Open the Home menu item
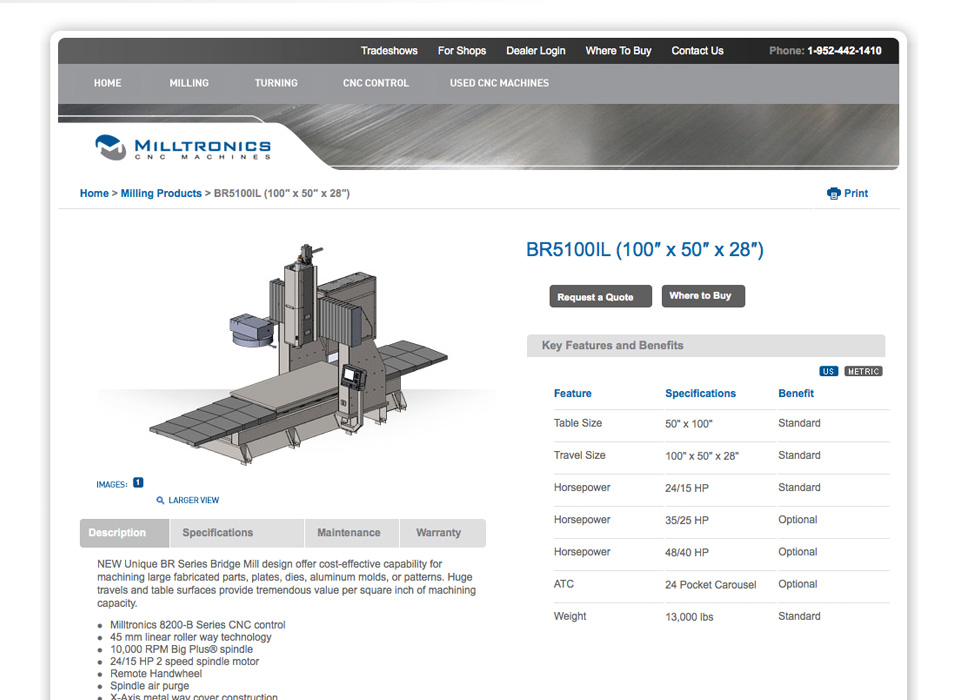Viewport: 960px width, 700px height. (x=107, y=83)
